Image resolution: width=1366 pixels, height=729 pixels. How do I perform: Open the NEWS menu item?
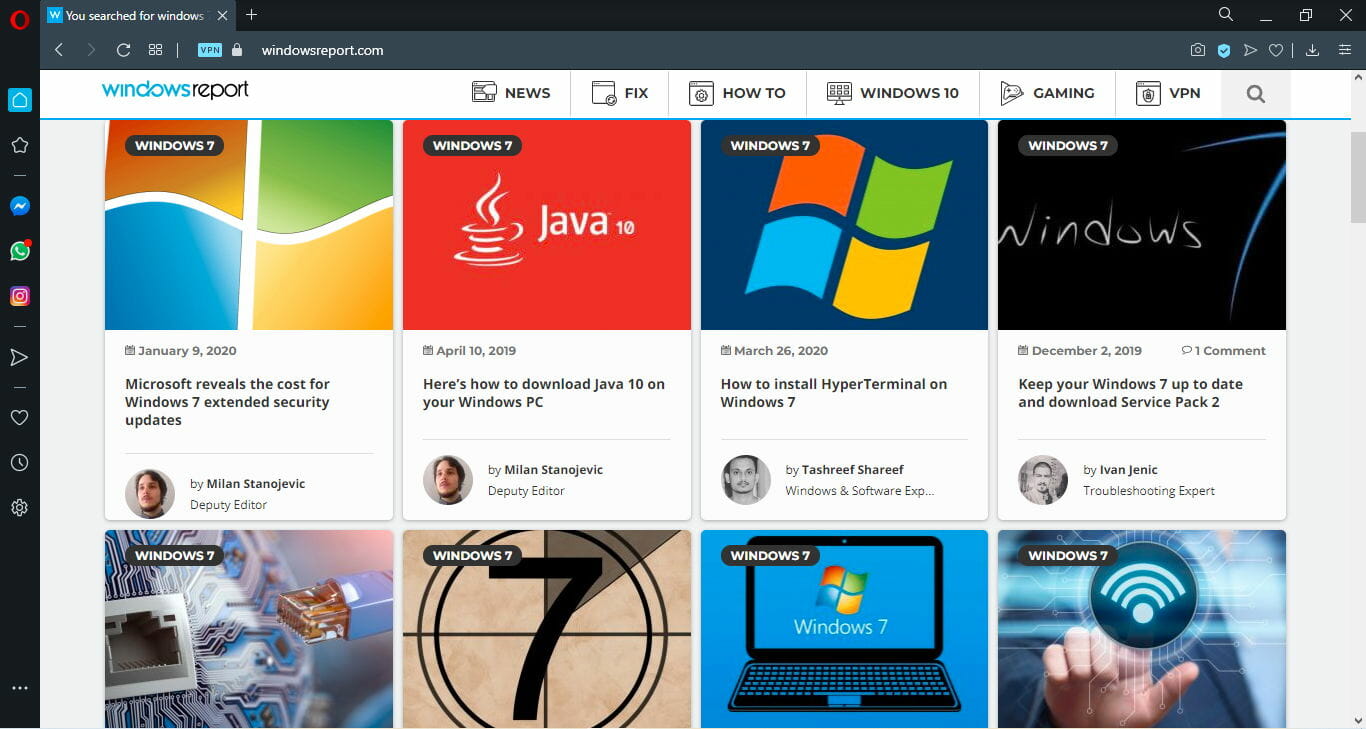(x=511, y=93)
